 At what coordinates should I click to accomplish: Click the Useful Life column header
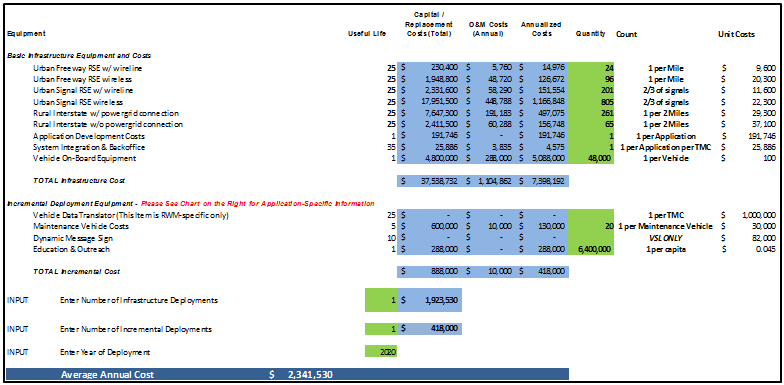pos(367,34)
